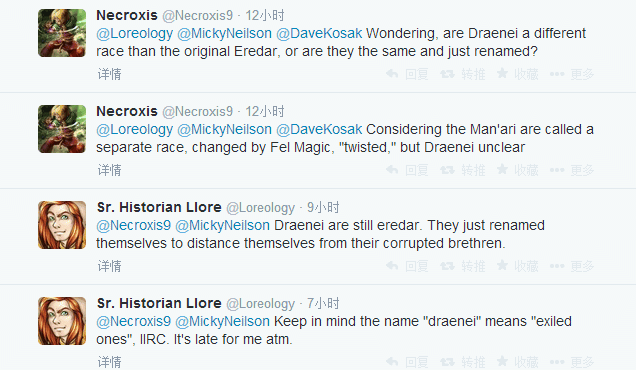Reply to the Man'ari tweet by Necroxis
The image size is (636, 370).
coord(407,170)
